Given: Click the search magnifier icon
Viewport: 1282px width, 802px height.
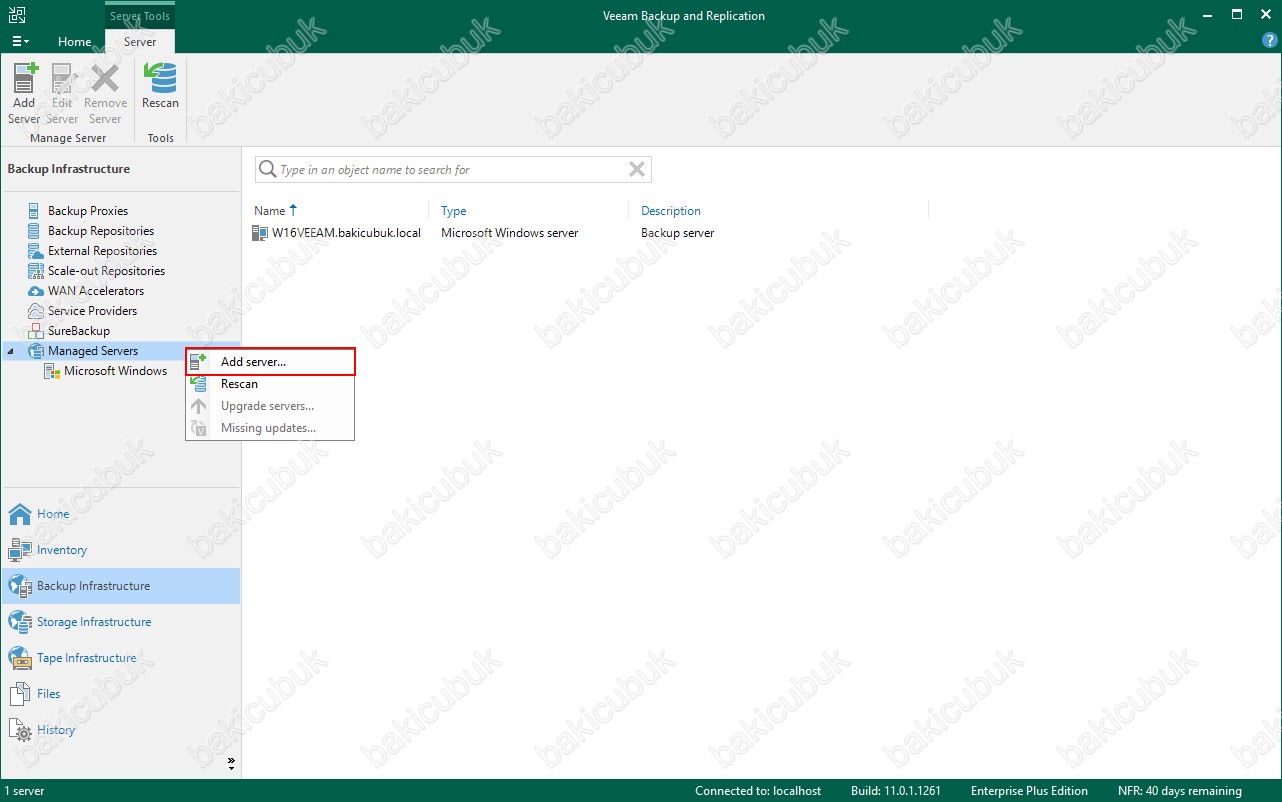Looking at the screenshot, I should pos(267,170).
